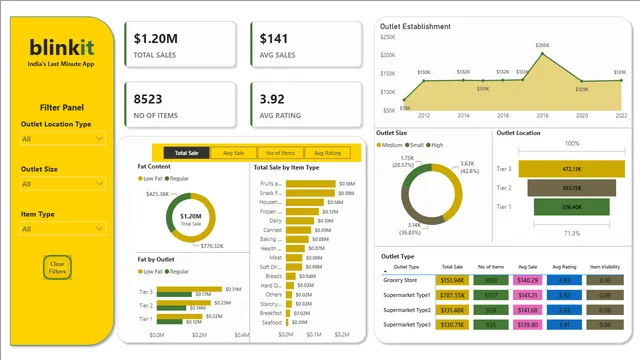
Task: Click the 5577 No of Items cell
Action: click(x=491, y=295)
